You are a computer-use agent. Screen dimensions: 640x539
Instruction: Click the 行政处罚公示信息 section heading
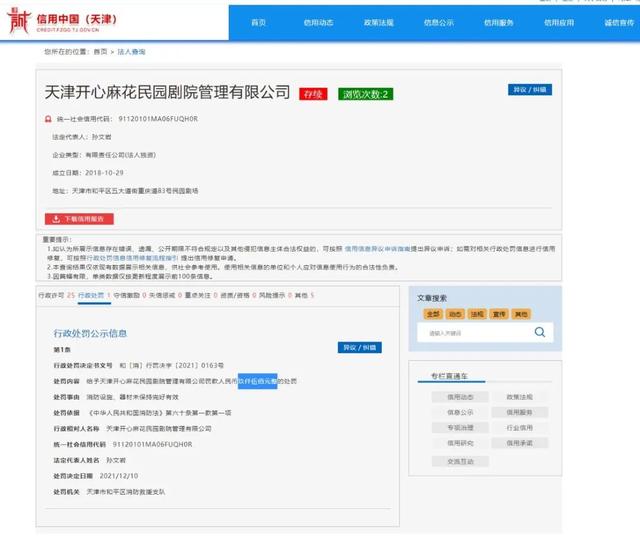pyautogui.click(x=90, y=333)
